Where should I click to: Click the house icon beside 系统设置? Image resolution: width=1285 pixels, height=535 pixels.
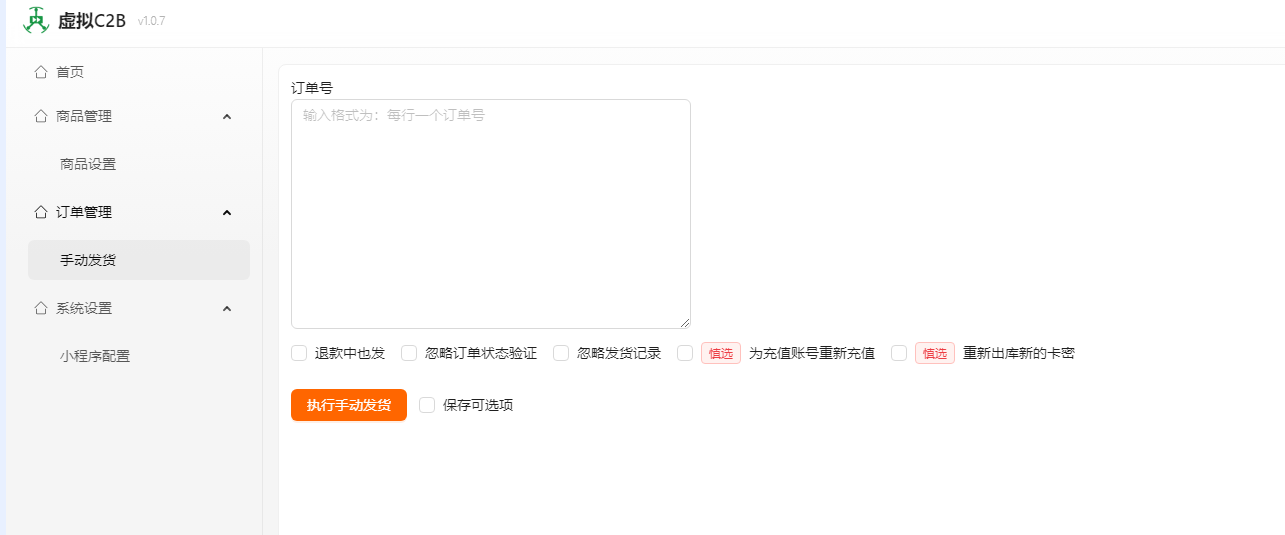[x=41, y=308]
